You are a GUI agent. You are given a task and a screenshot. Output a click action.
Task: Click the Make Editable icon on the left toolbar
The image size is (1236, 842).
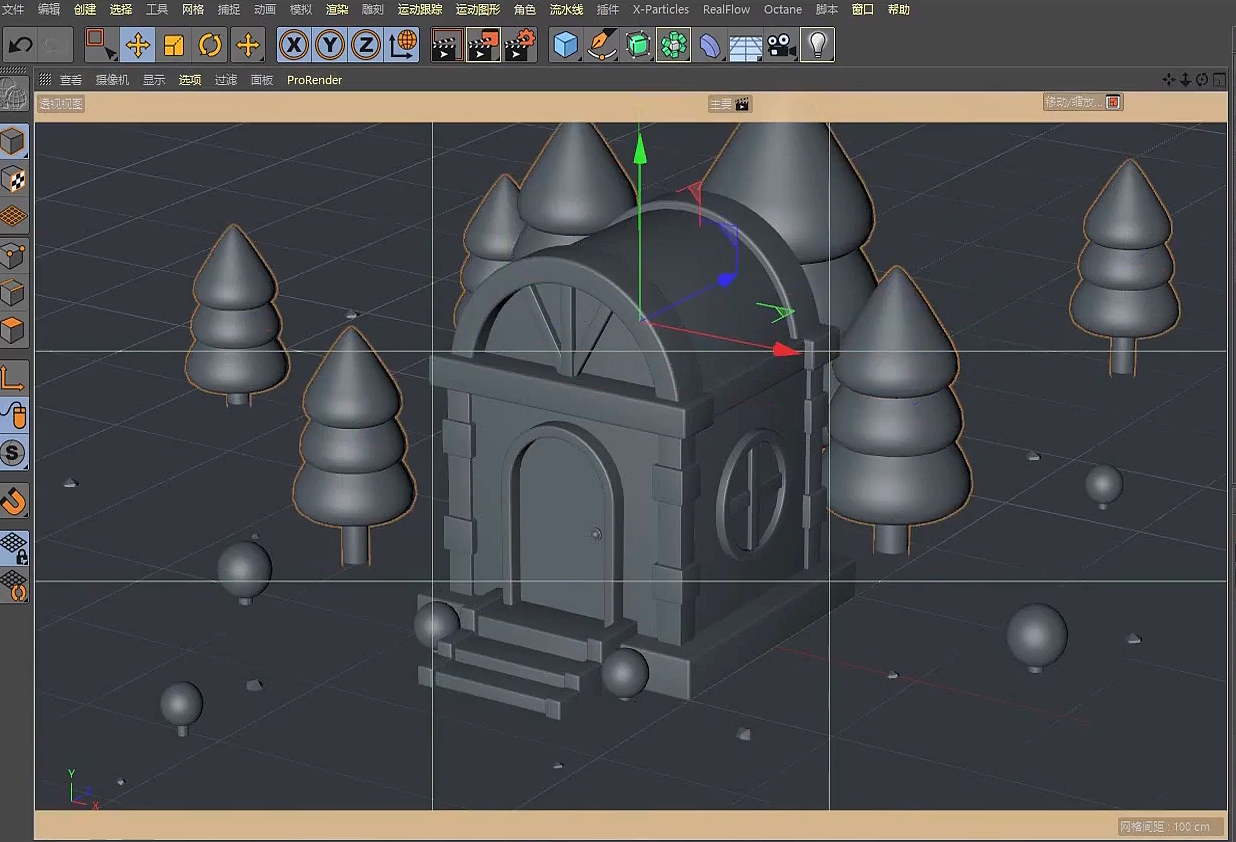coord(14,95)
